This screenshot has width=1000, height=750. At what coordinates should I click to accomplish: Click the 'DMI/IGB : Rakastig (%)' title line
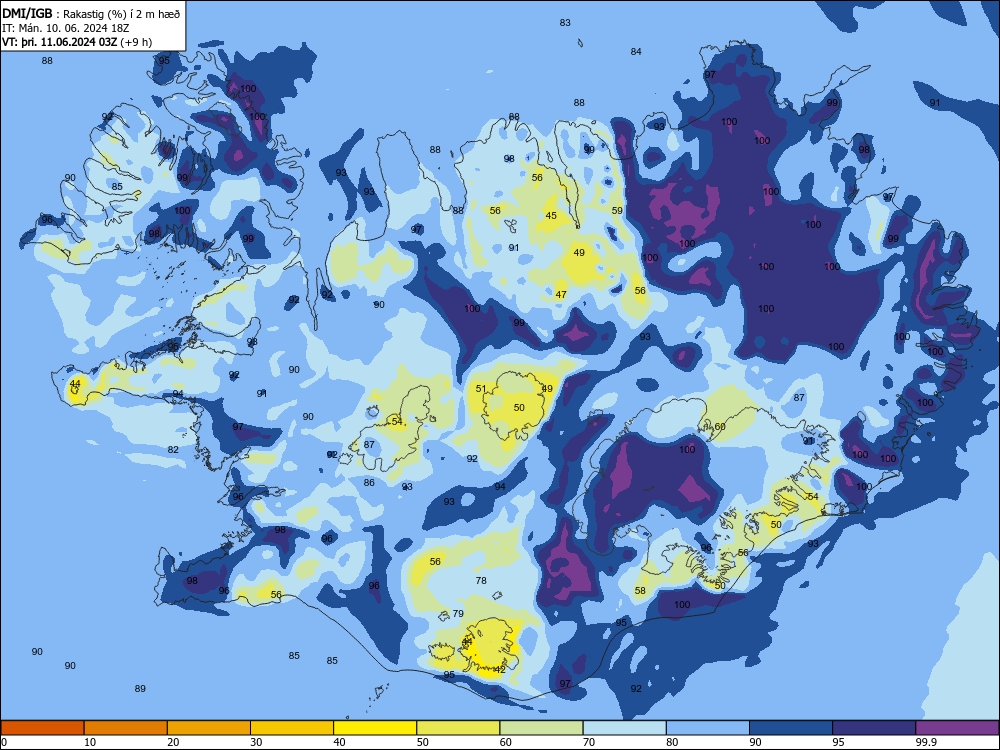coord(91,14)
